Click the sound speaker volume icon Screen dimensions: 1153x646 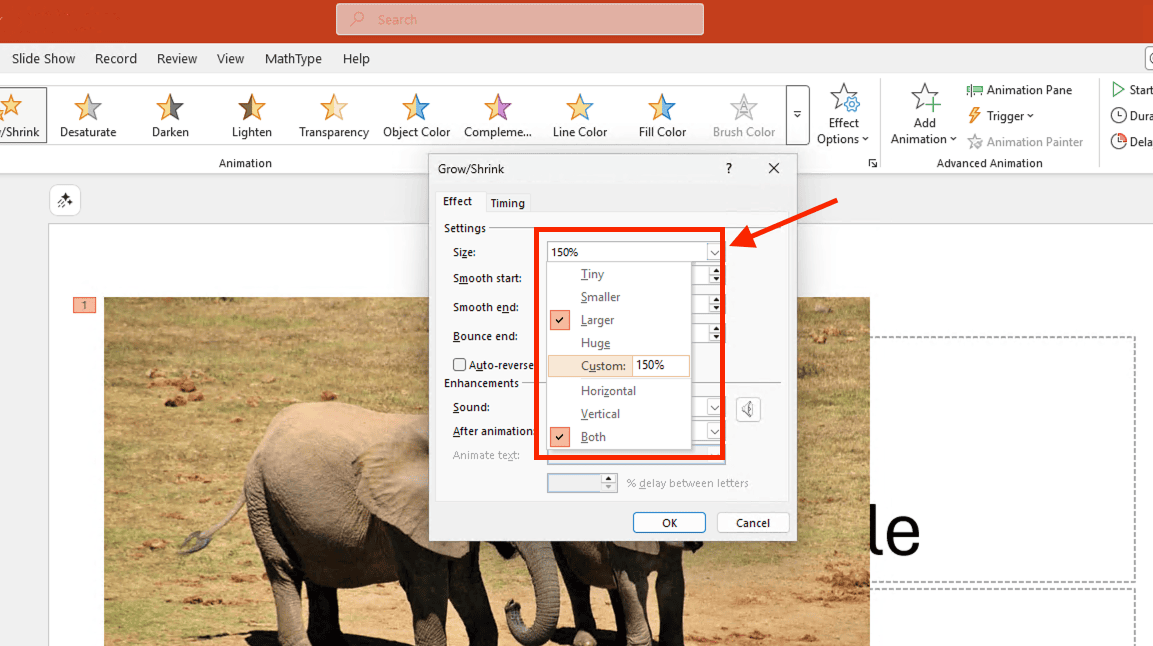click(x=748, y=408)
